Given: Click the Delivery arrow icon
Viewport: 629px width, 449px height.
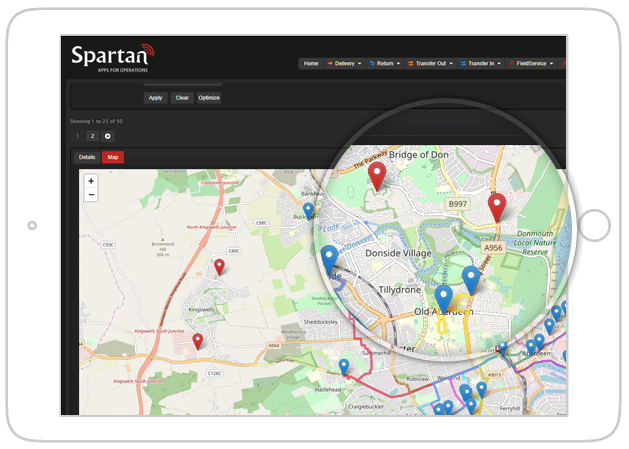Looking at the screenshot, I should pos(330,63).
